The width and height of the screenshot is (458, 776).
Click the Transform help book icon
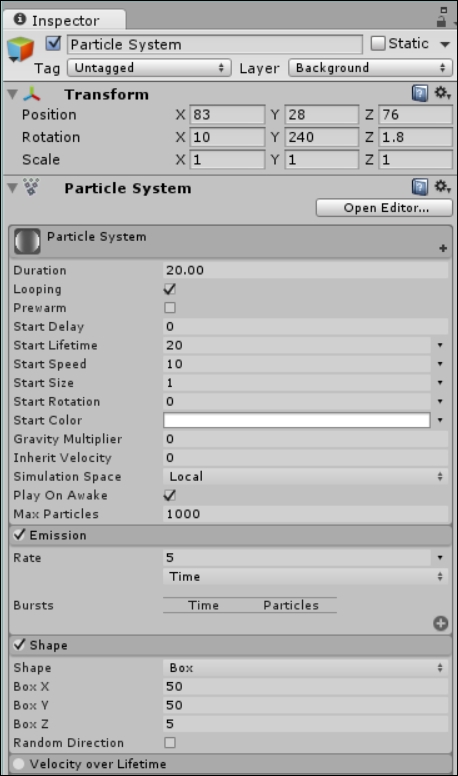pyautogui.click(x=419, y=93)
